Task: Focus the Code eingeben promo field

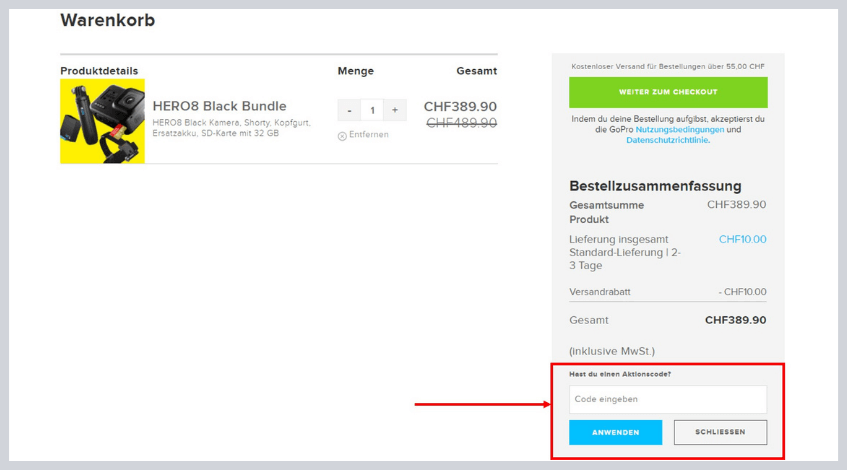Action: [x=668, y=399]
